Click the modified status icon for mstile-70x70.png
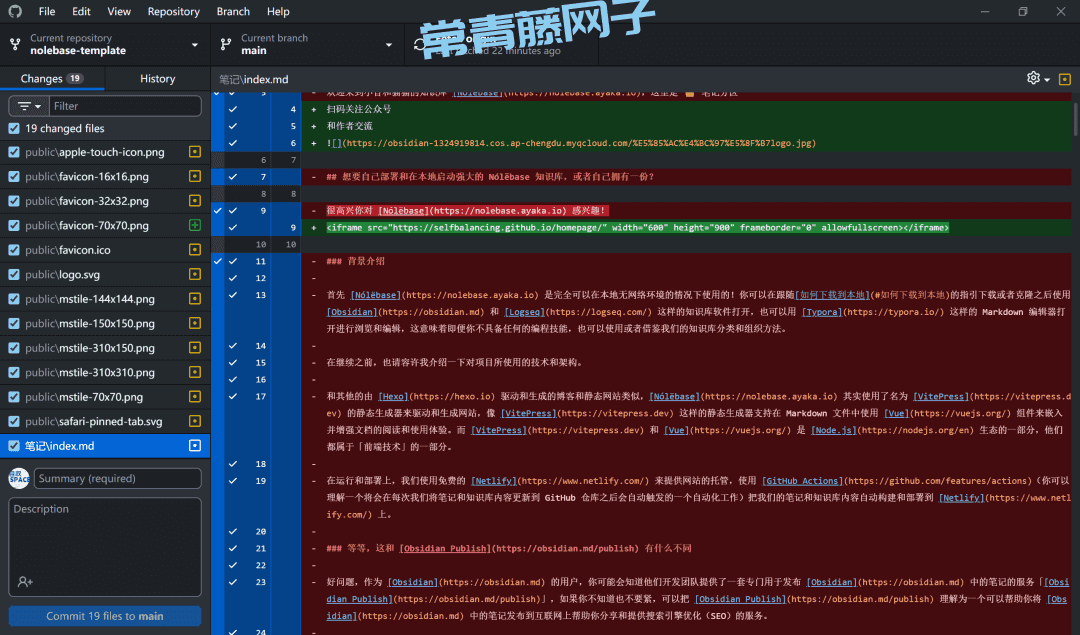This screenshot has width=1080, height=635. [195, 396]
